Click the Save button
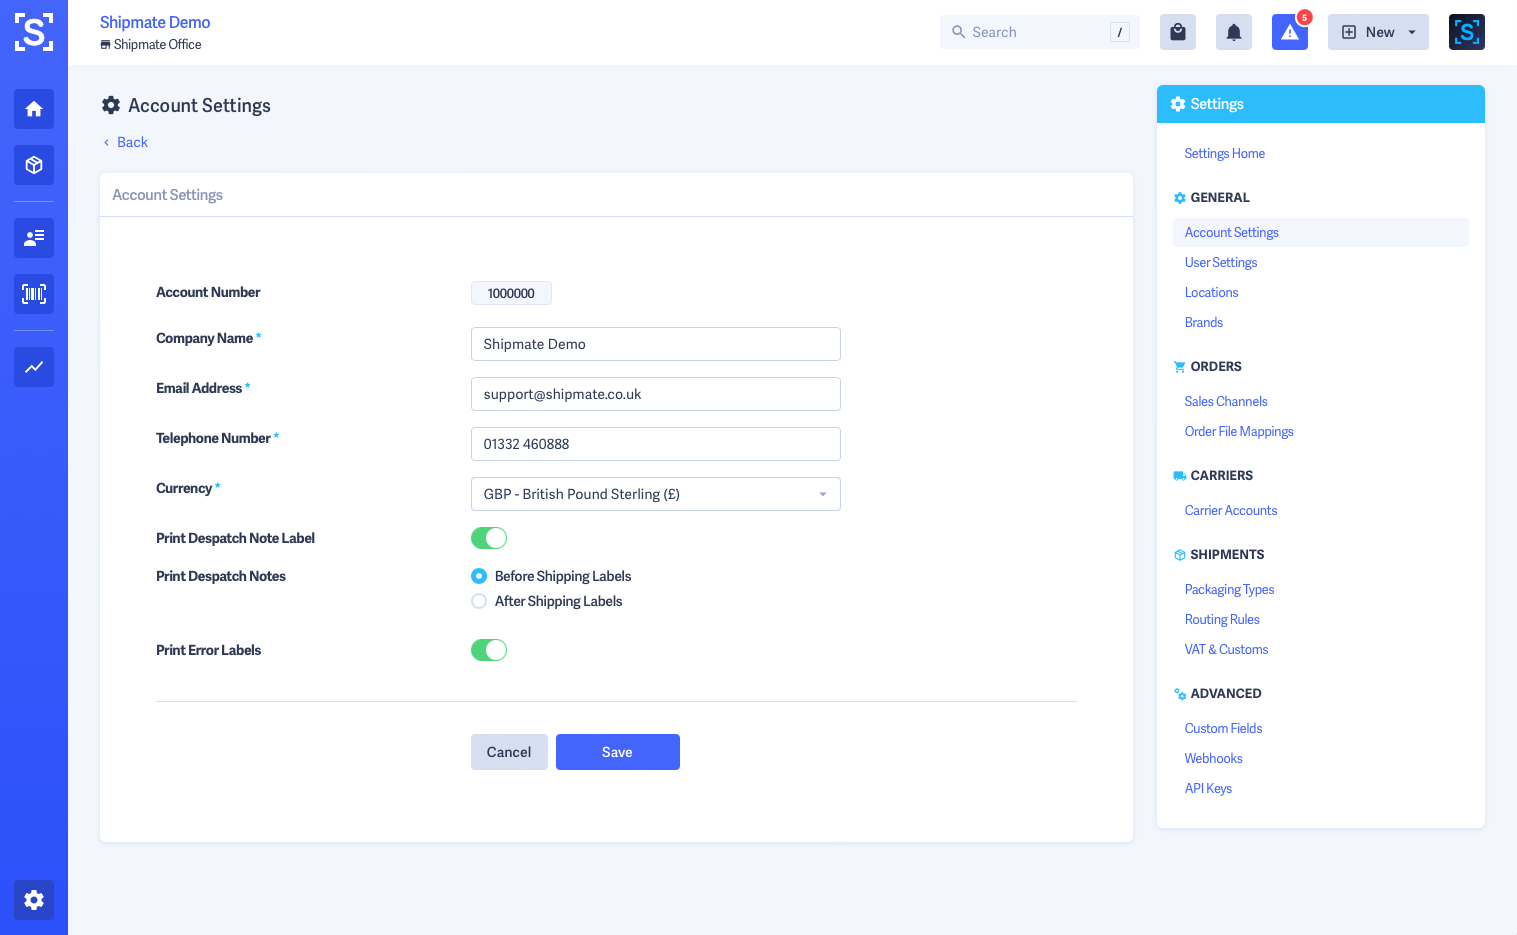This screenshot has height=935, width=1517. point(618,752)
